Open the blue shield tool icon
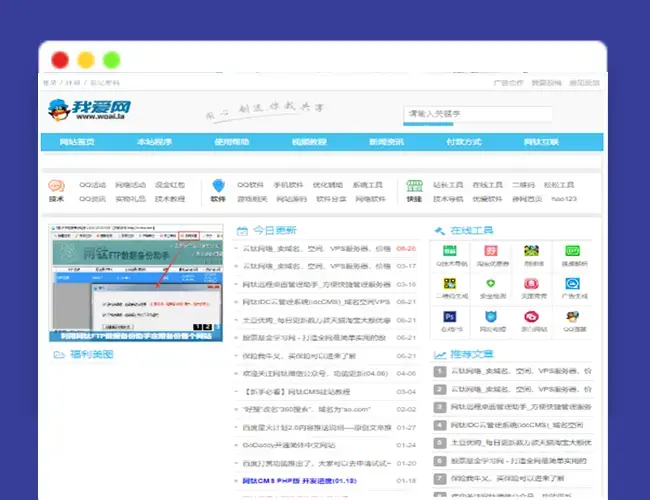The width and height of the screenshot is (650, 500). (x=491, y=317)
